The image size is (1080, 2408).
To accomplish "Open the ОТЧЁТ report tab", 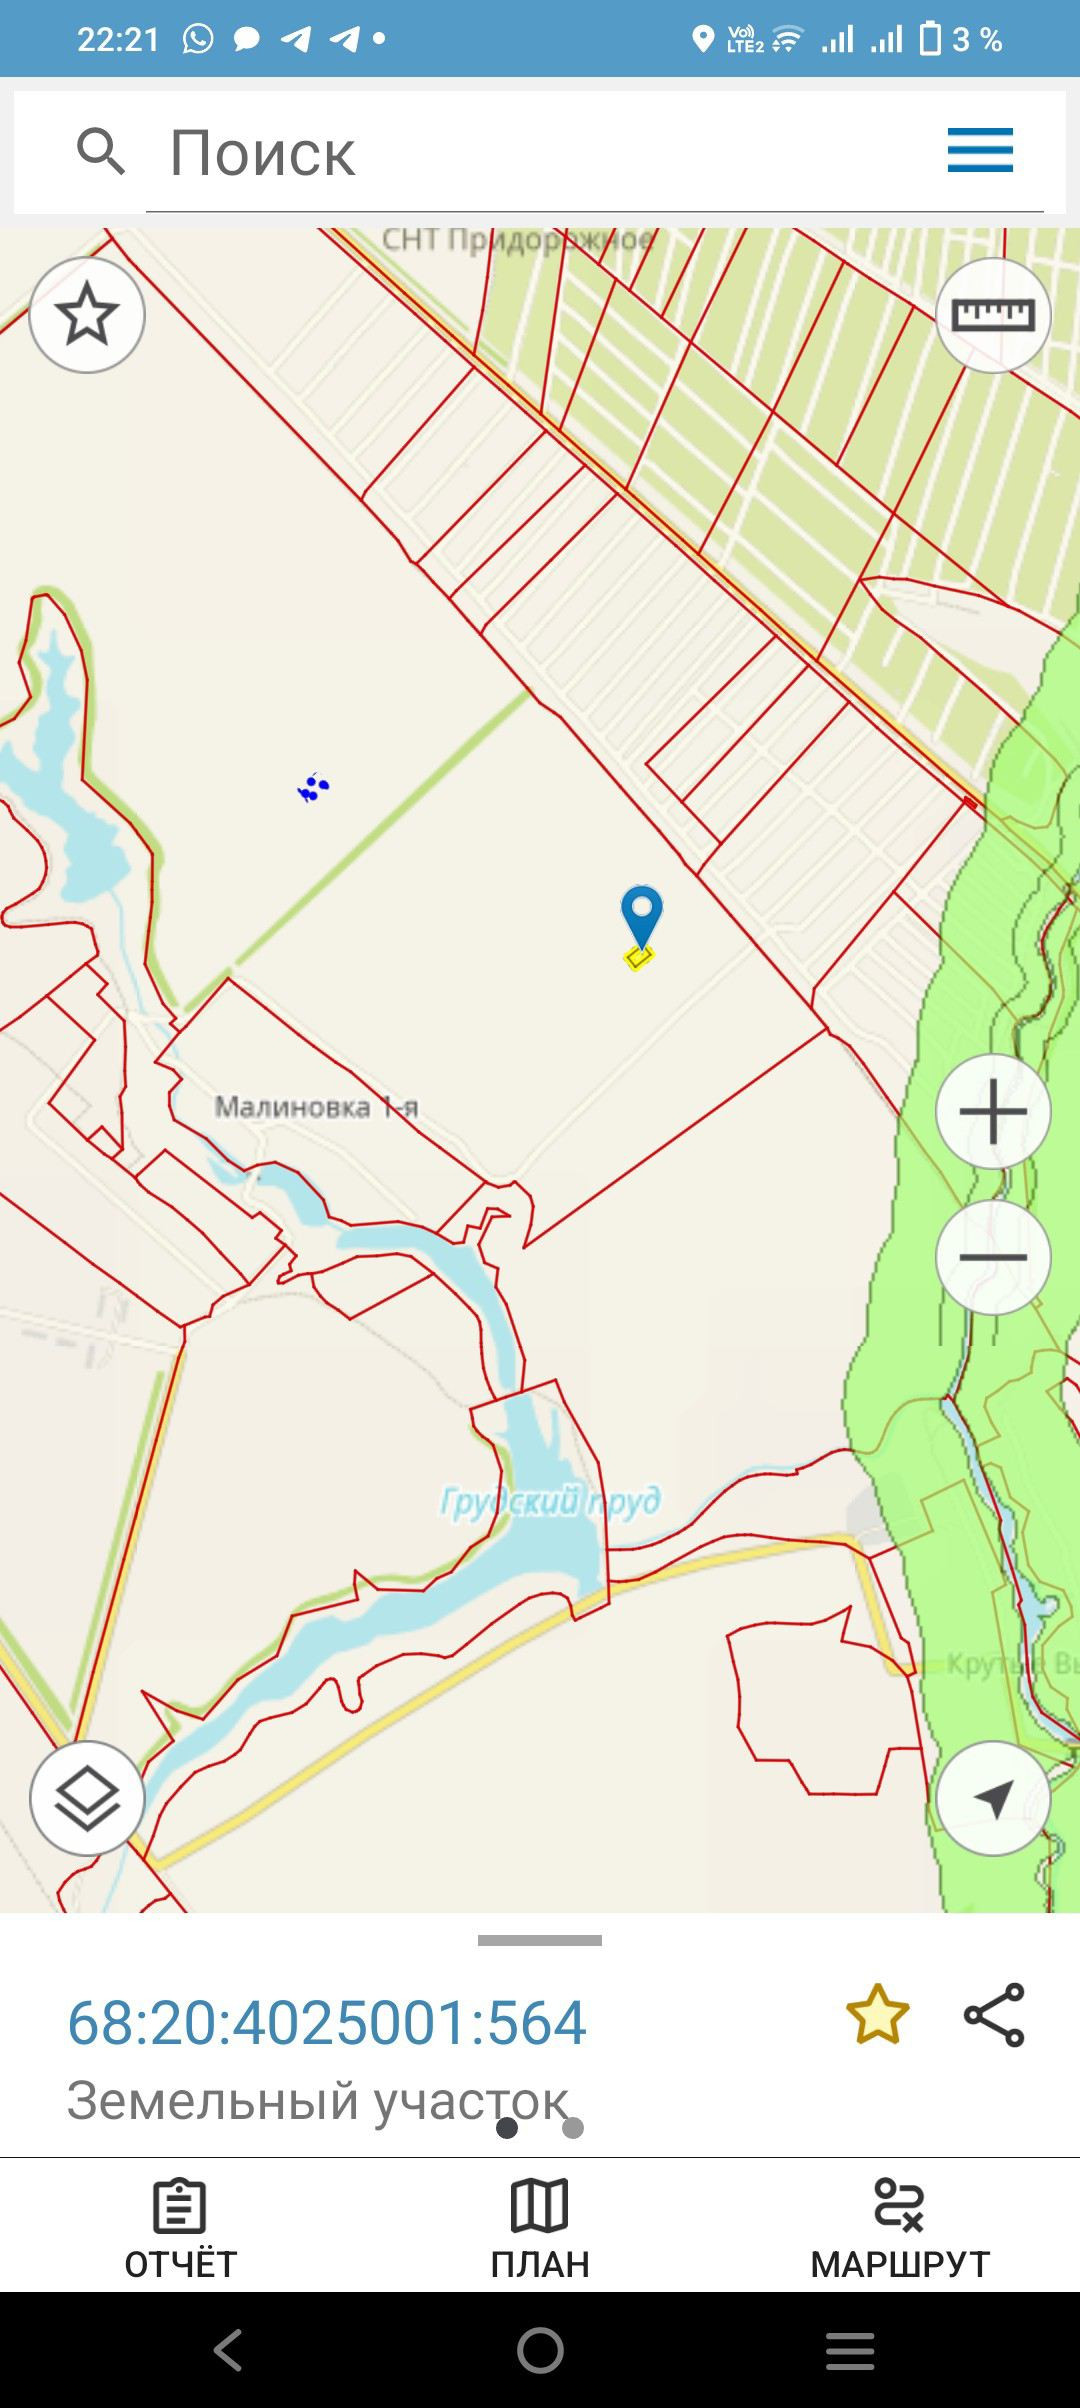I will pos(180,2230).
